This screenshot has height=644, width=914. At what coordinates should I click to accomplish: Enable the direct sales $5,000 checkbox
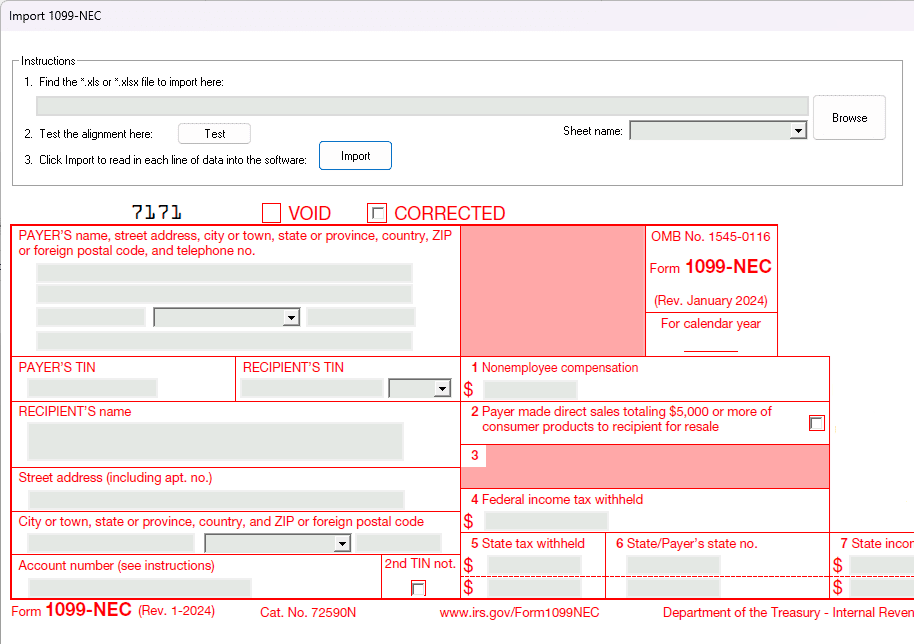(817, 423)
